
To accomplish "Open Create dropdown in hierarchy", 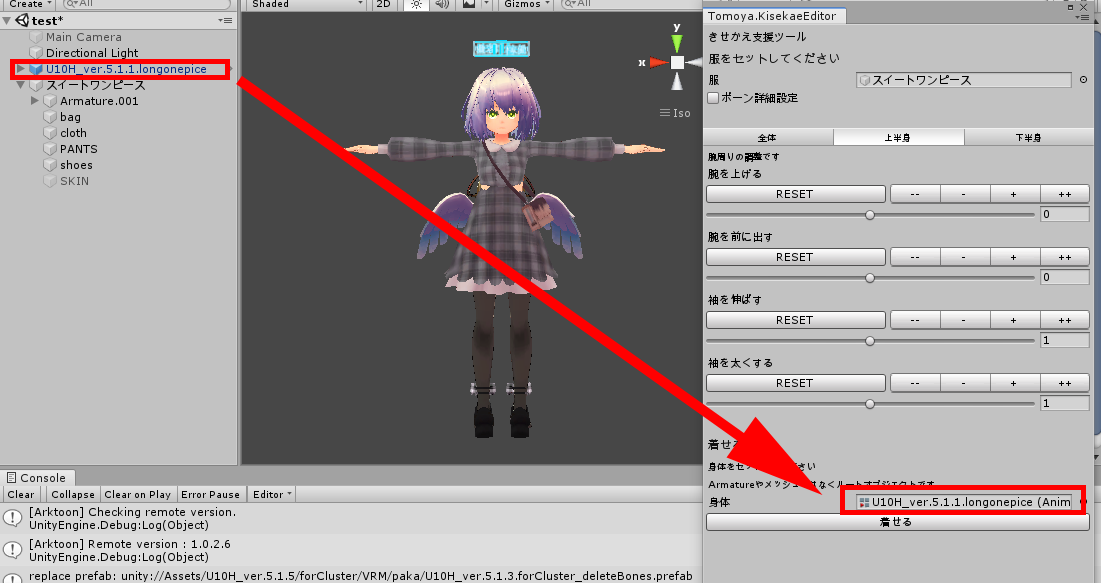I will (x=29, y=4).
